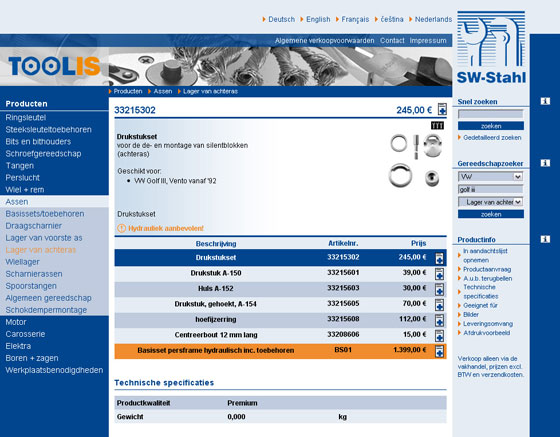Image resolution: width=560 pixels, height=437 pixels.
Task: Click In aandachtslijst opnemen link
Action: pyautogui.click(x=485, y=256)
